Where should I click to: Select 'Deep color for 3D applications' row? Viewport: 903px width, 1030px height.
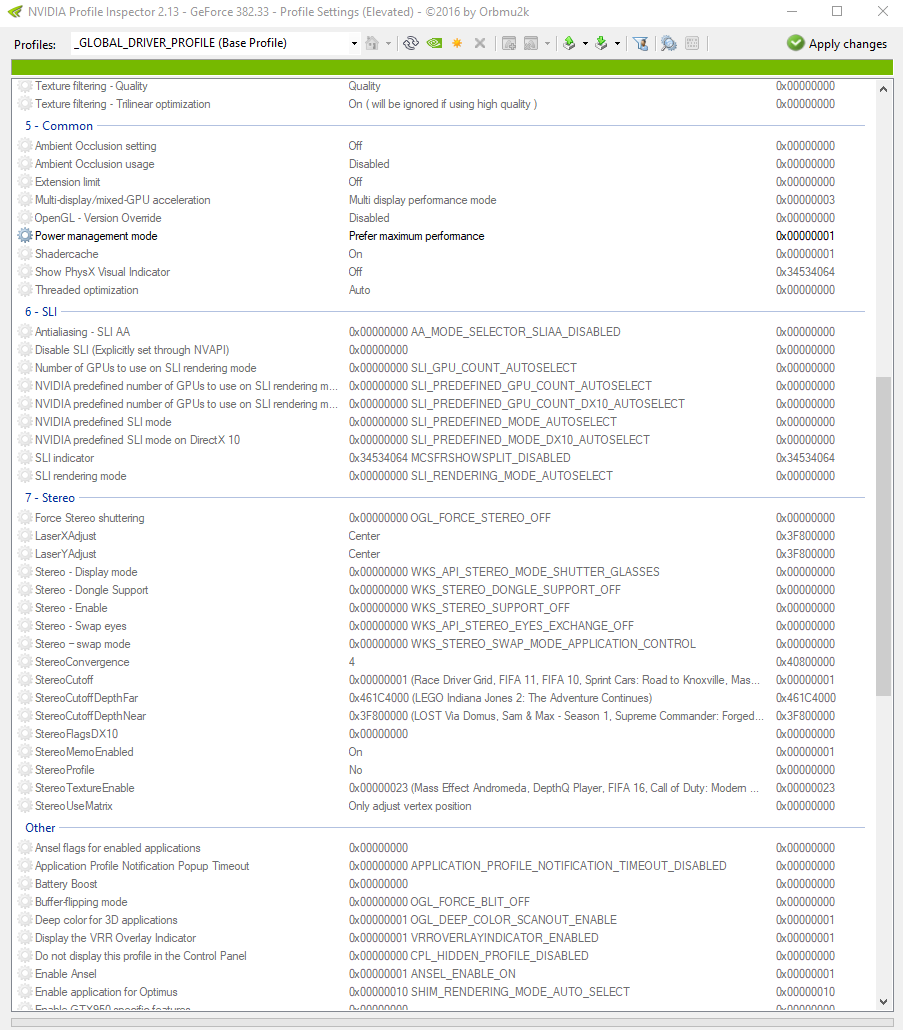pos(443,920)
